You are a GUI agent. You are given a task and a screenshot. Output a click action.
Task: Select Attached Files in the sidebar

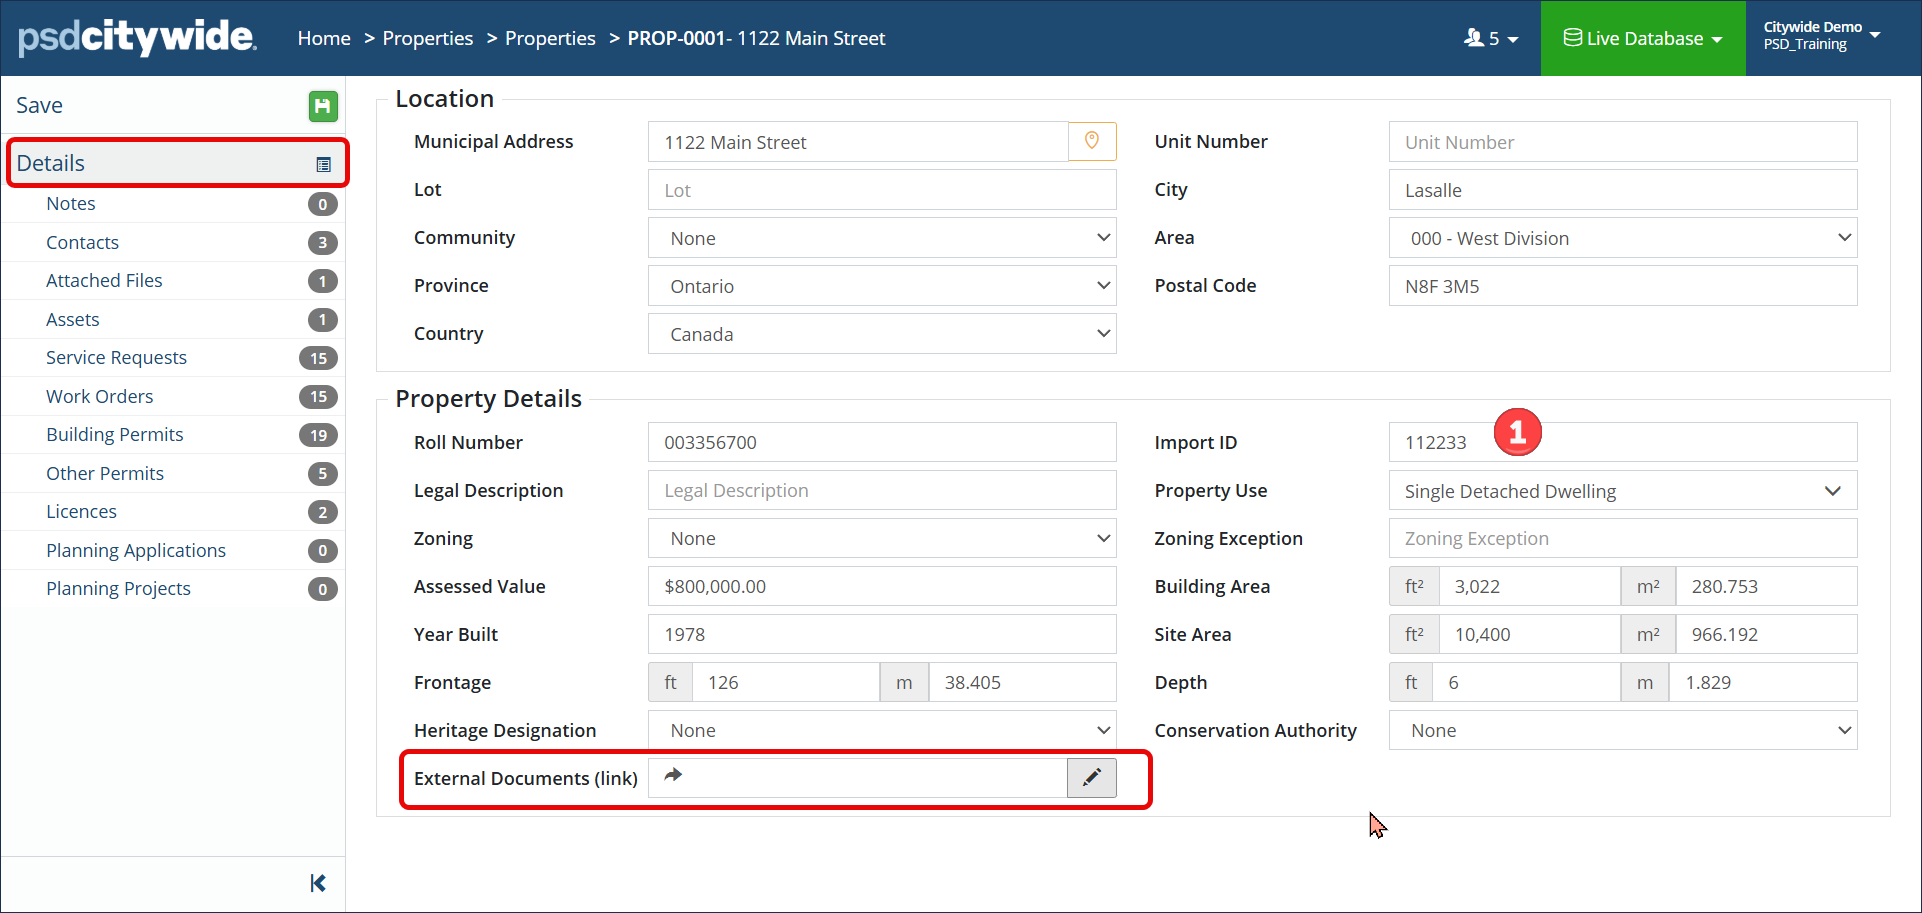point(104,281)
